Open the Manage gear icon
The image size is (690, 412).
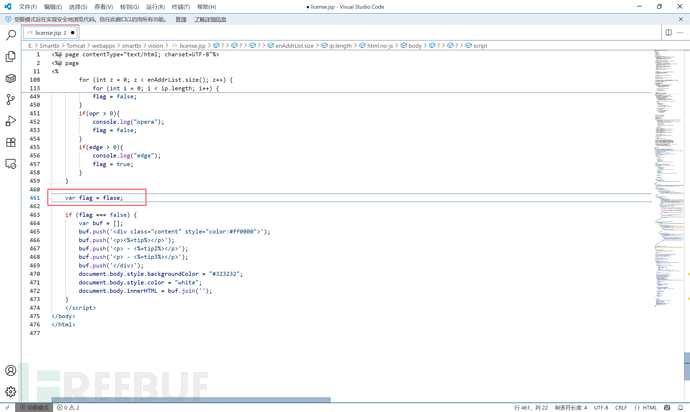tap(11, 391)
